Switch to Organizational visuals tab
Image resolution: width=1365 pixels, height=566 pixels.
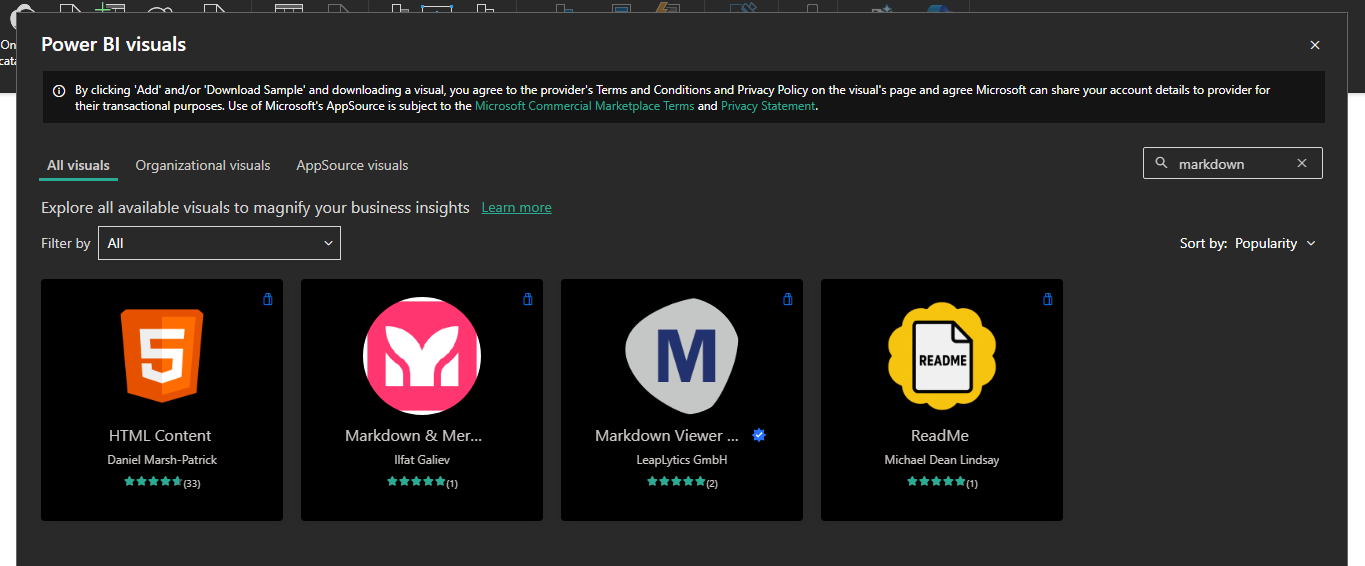(203, 165)
